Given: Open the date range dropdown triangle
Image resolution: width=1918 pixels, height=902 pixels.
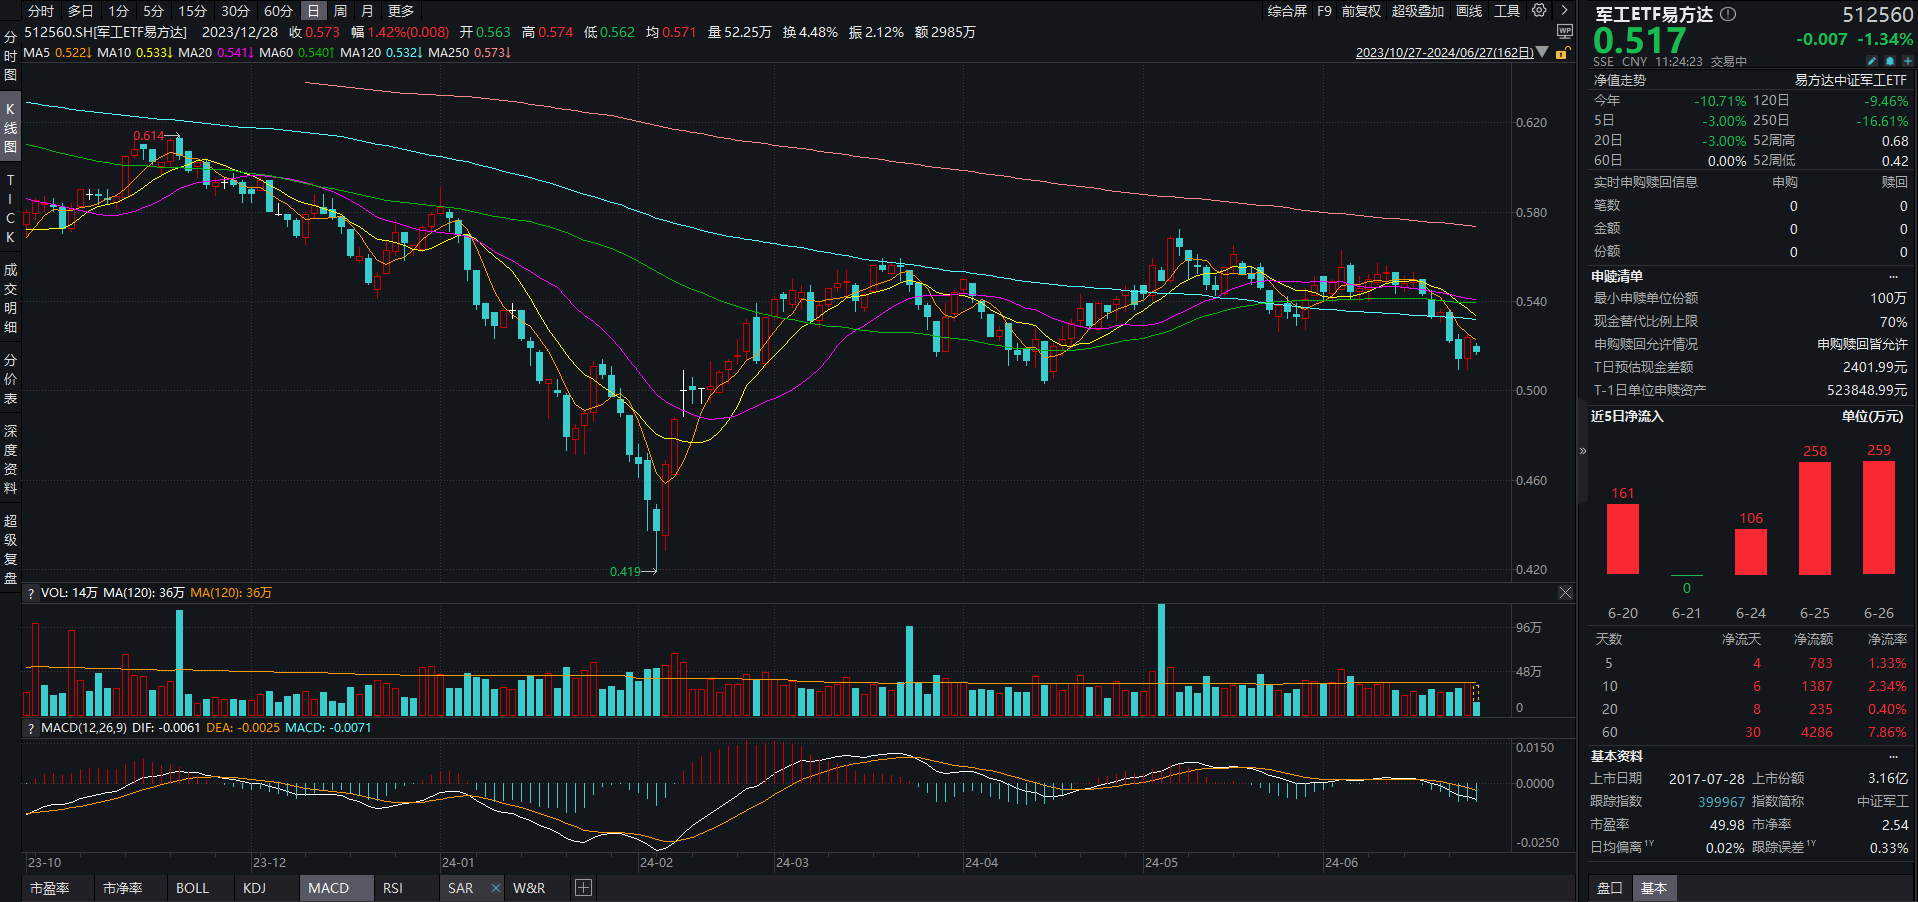Looking at the screenshot, I should (1542, 53).
